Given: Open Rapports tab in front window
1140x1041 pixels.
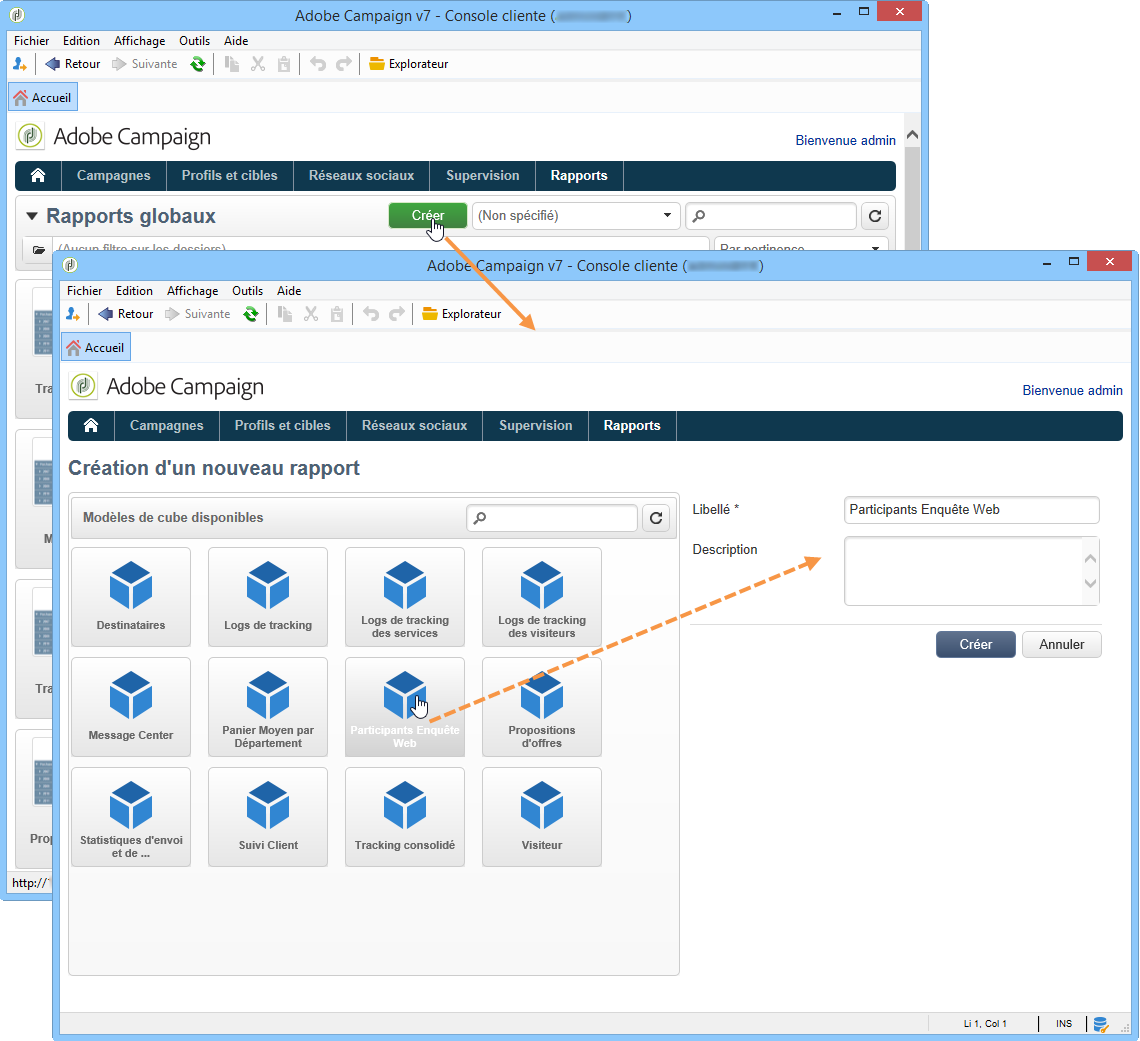Looking at the screenshot, I should pos(632,425).
